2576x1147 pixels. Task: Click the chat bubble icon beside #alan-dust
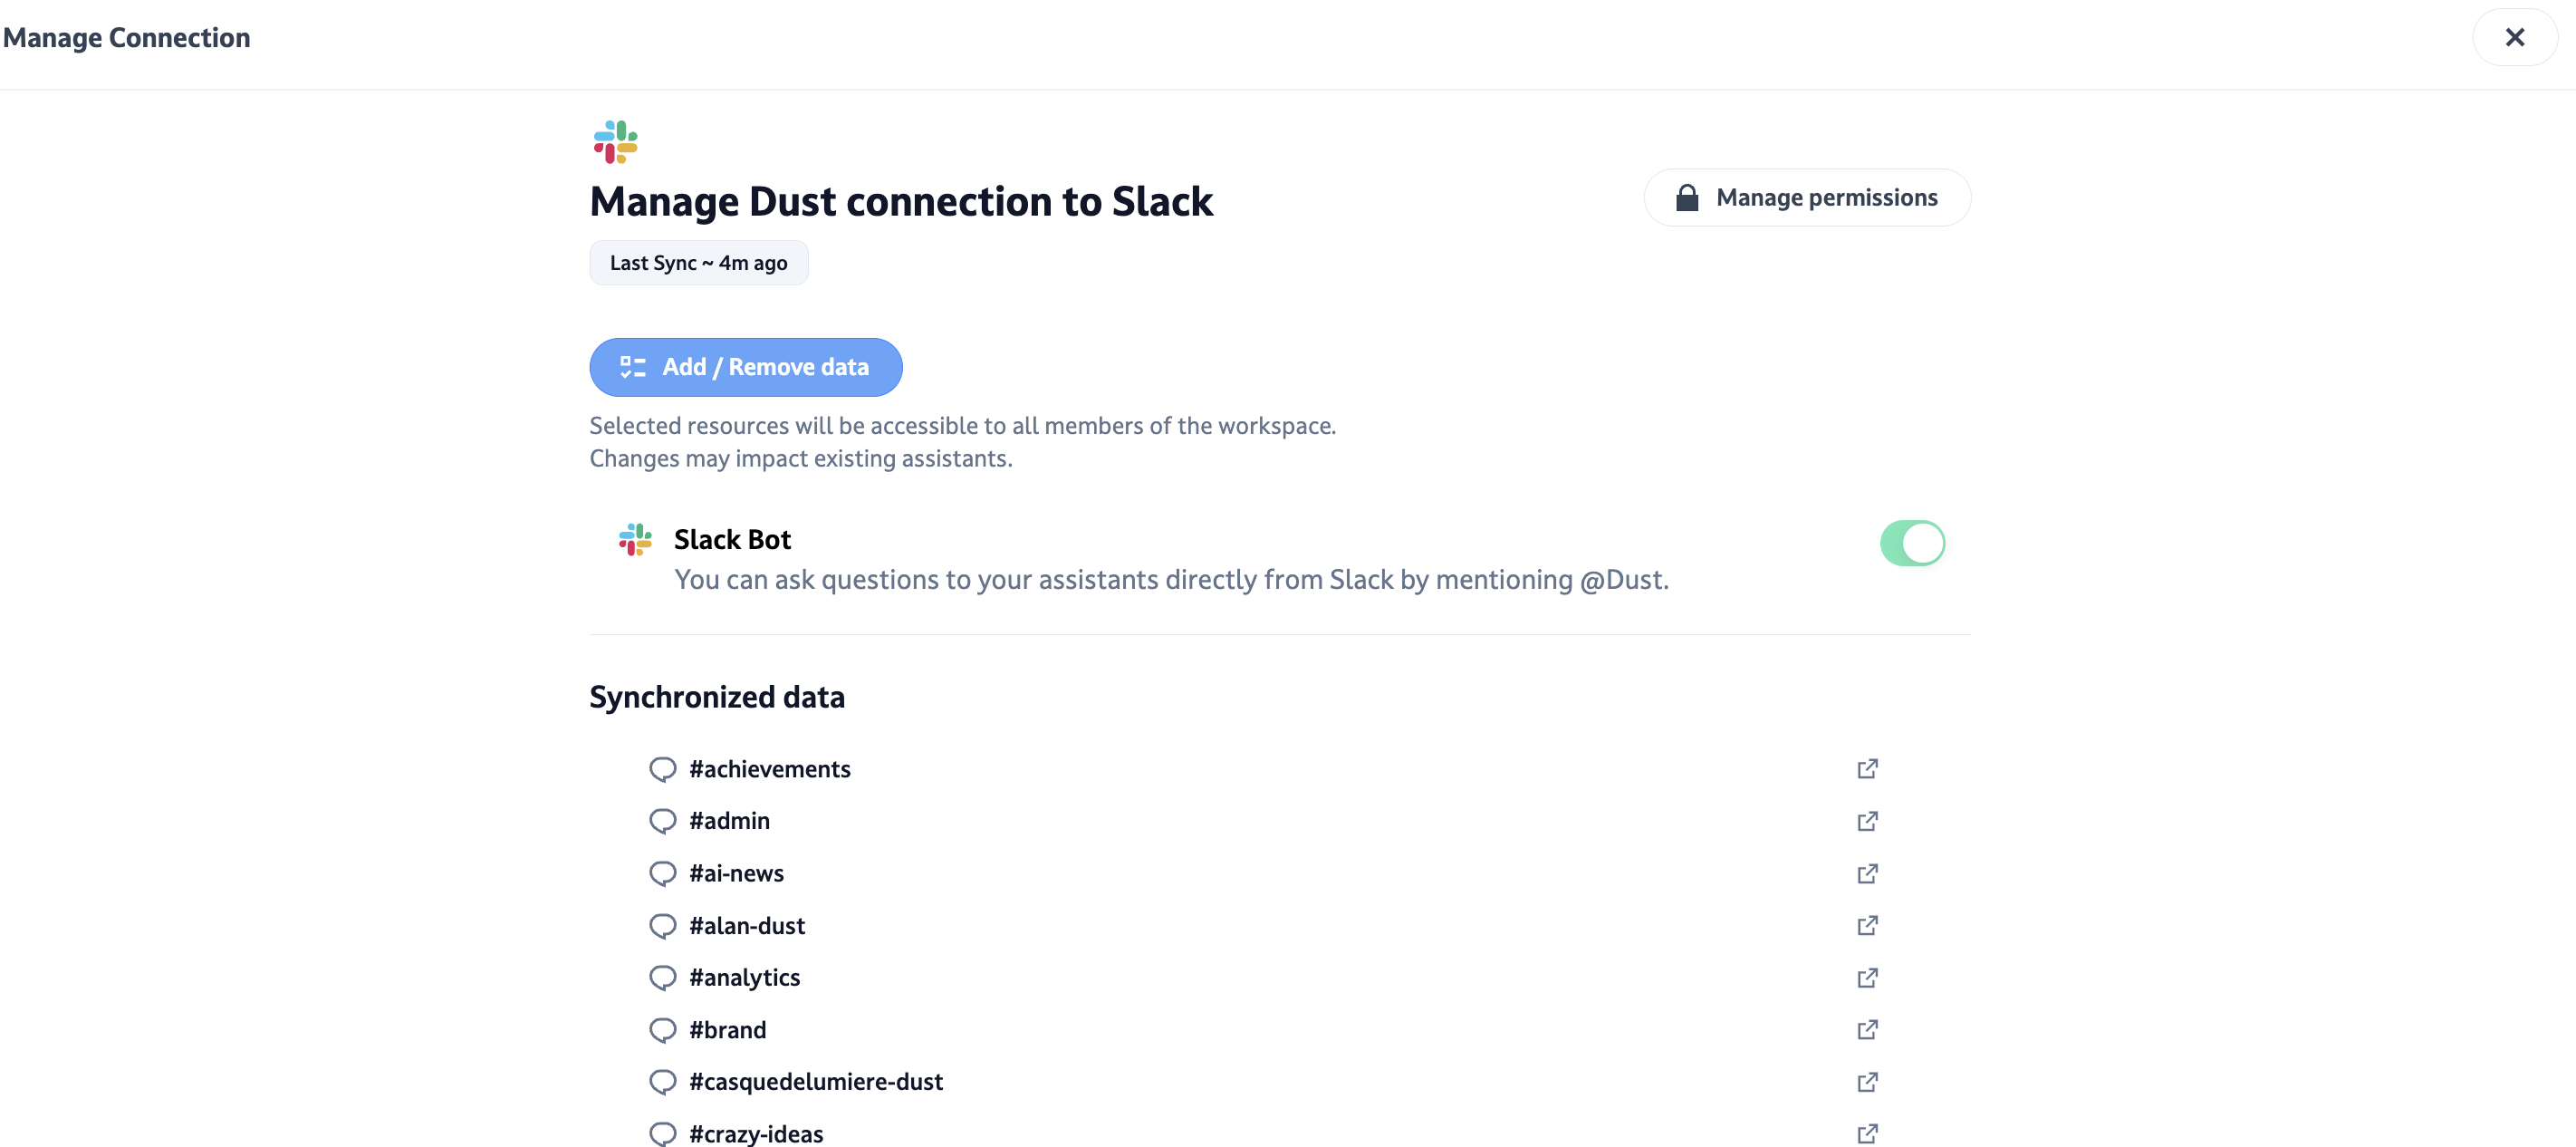[662, 926]
